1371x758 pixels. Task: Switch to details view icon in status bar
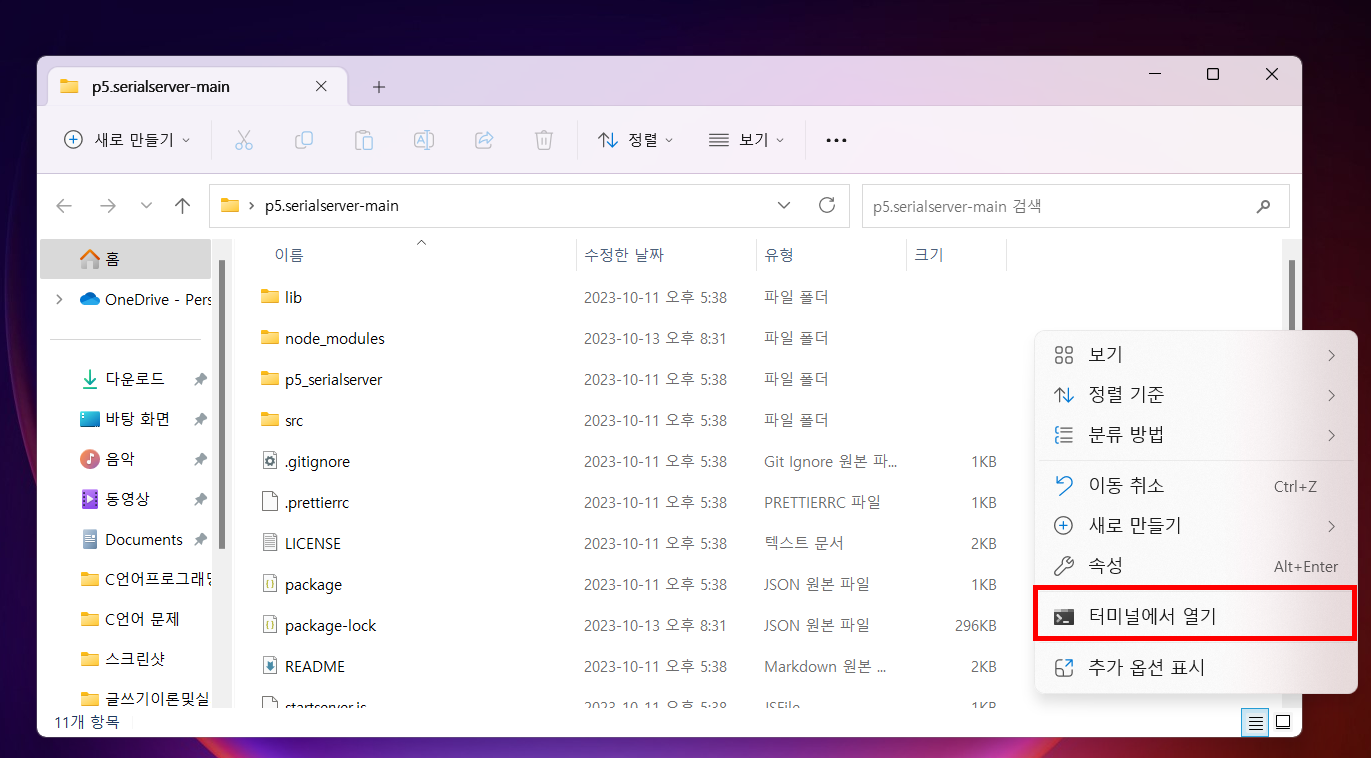(x=1256, y=722)
